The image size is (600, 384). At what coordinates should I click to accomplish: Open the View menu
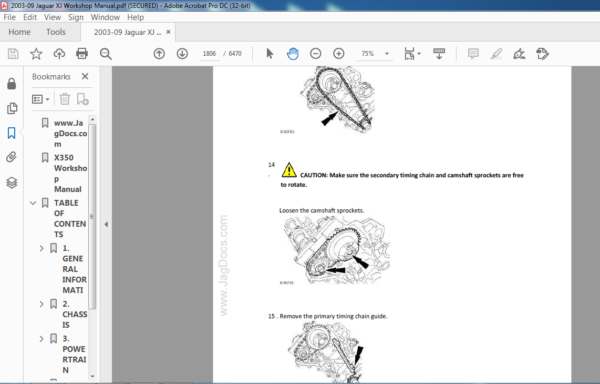(52, 17)
